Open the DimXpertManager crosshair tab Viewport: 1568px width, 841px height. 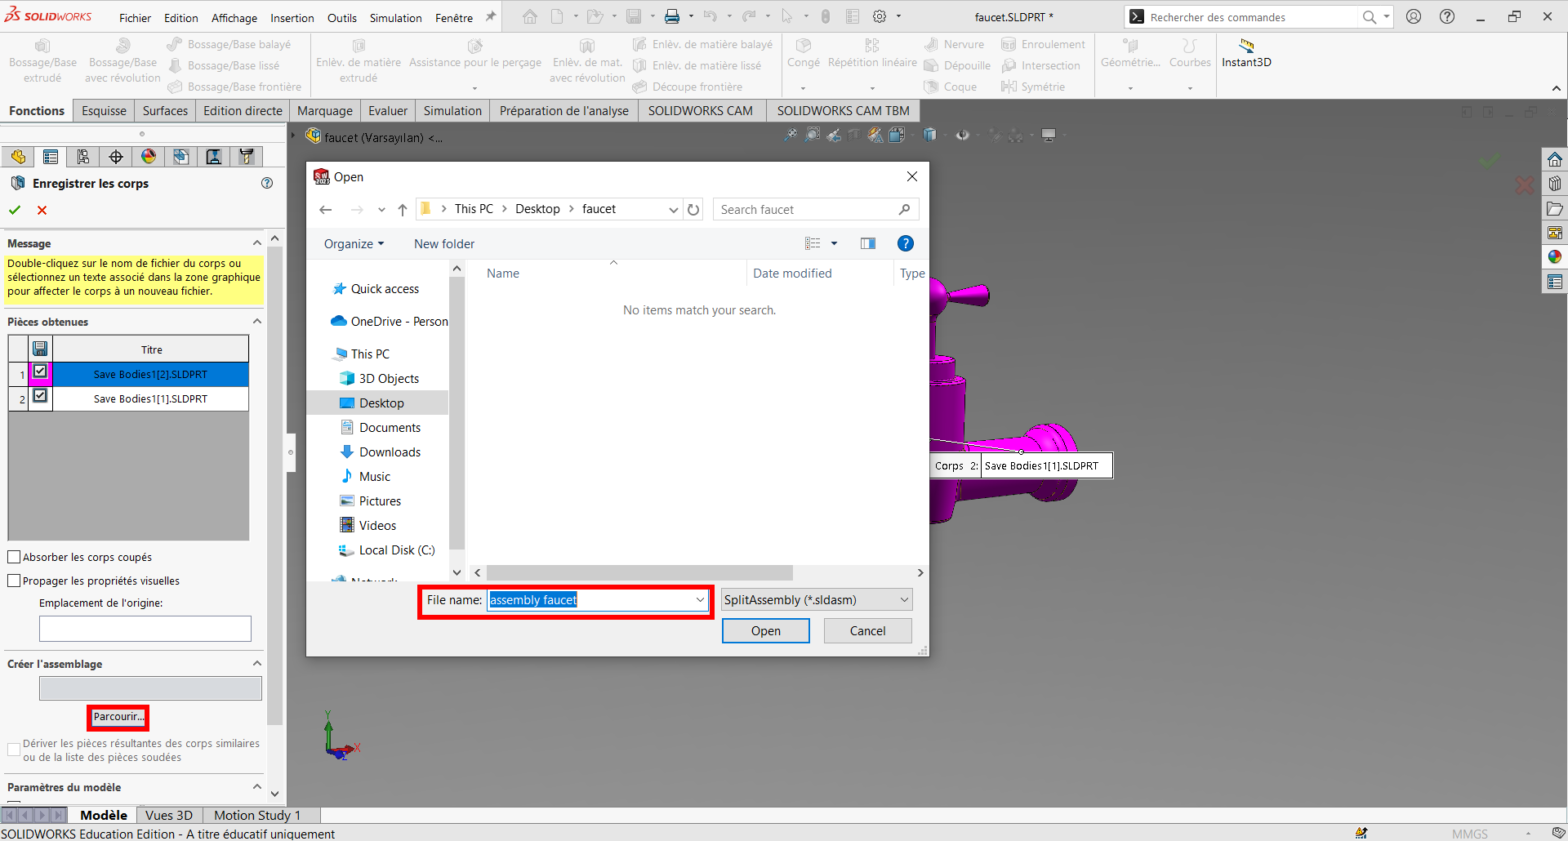coord(116,157)
